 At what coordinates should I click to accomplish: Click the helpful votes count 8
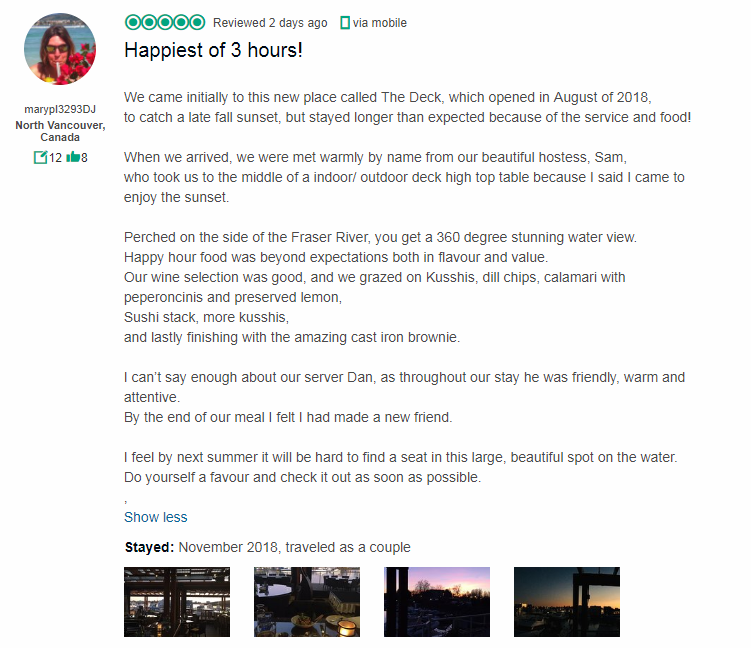pyautogui.click(x=84, y=158)
